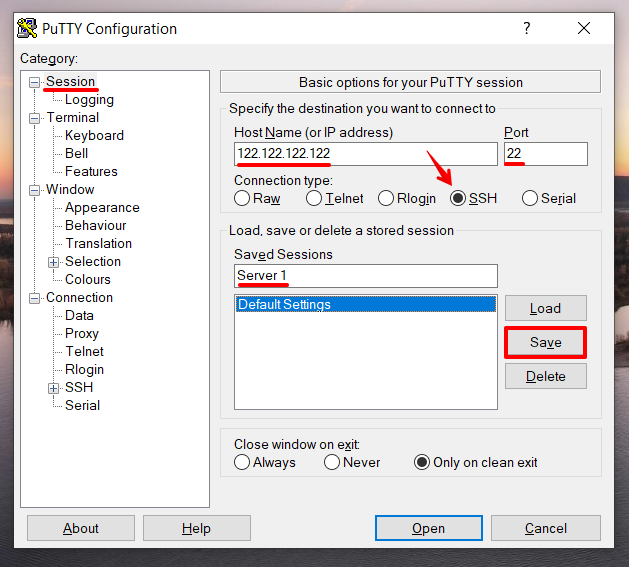Focus the Port input field

click(x=546, y=154)
